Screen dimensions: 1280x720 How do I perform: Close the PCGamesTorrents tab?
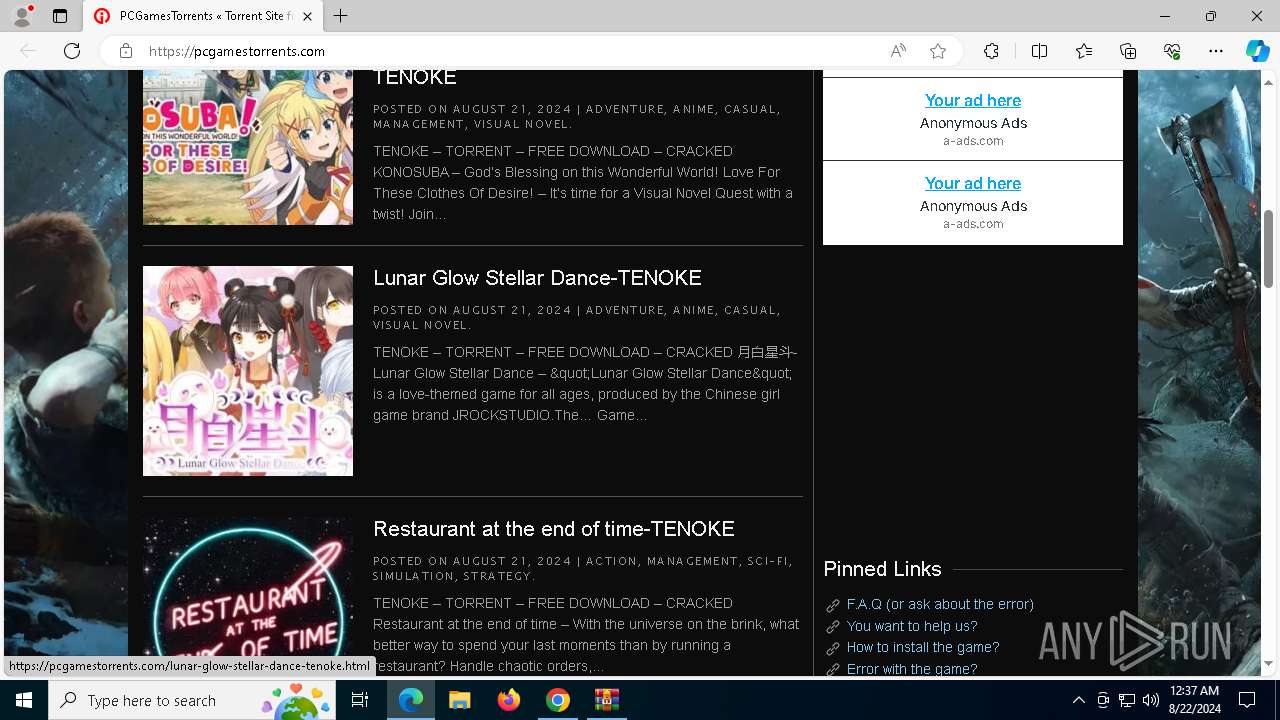click(308, 16)
